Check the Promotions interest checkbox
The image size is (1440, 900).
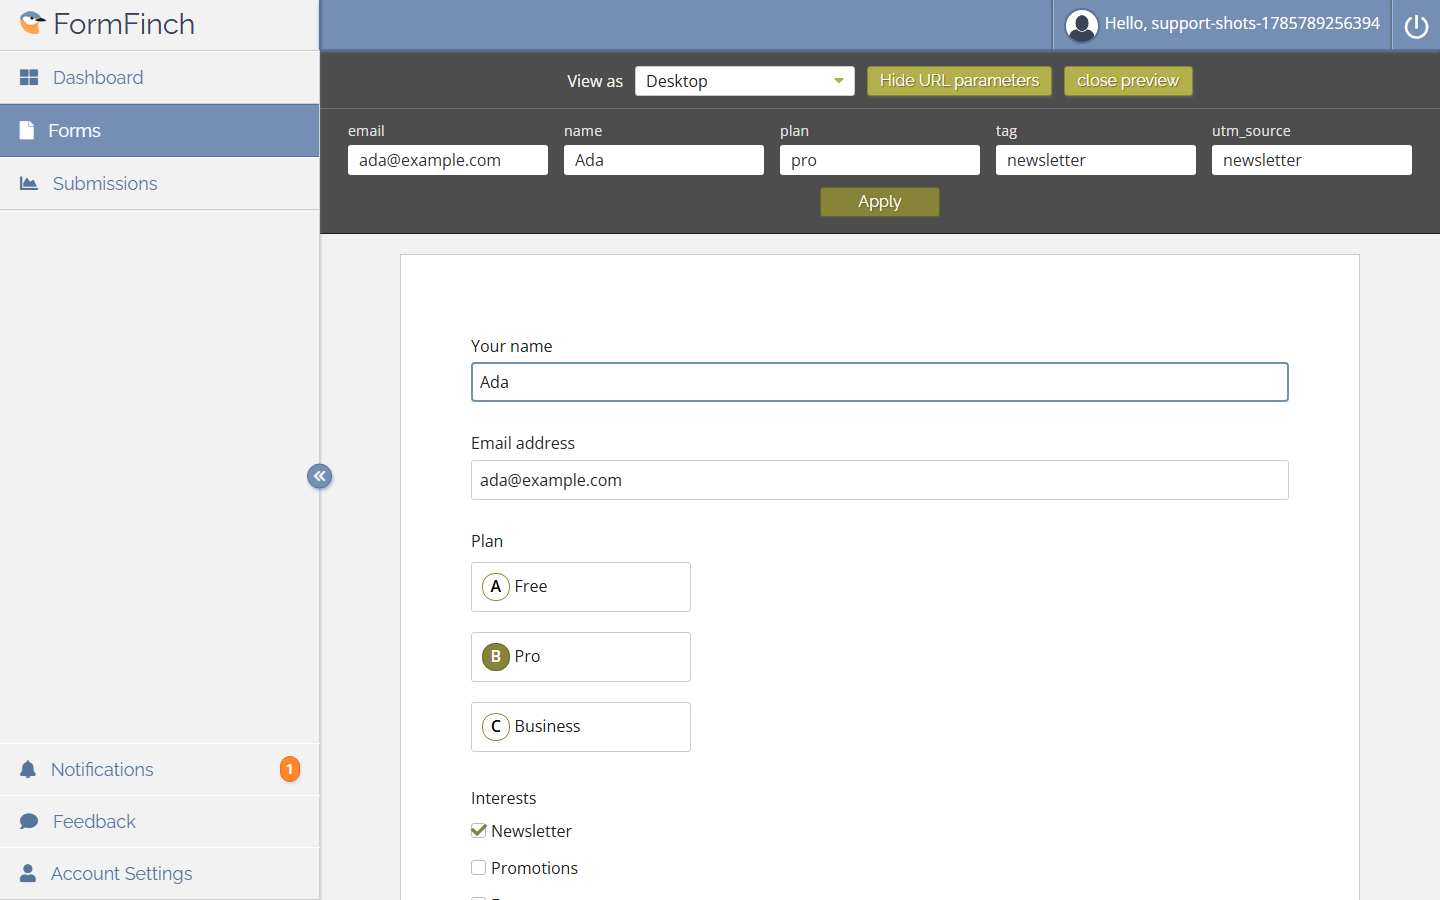point(479,868)
